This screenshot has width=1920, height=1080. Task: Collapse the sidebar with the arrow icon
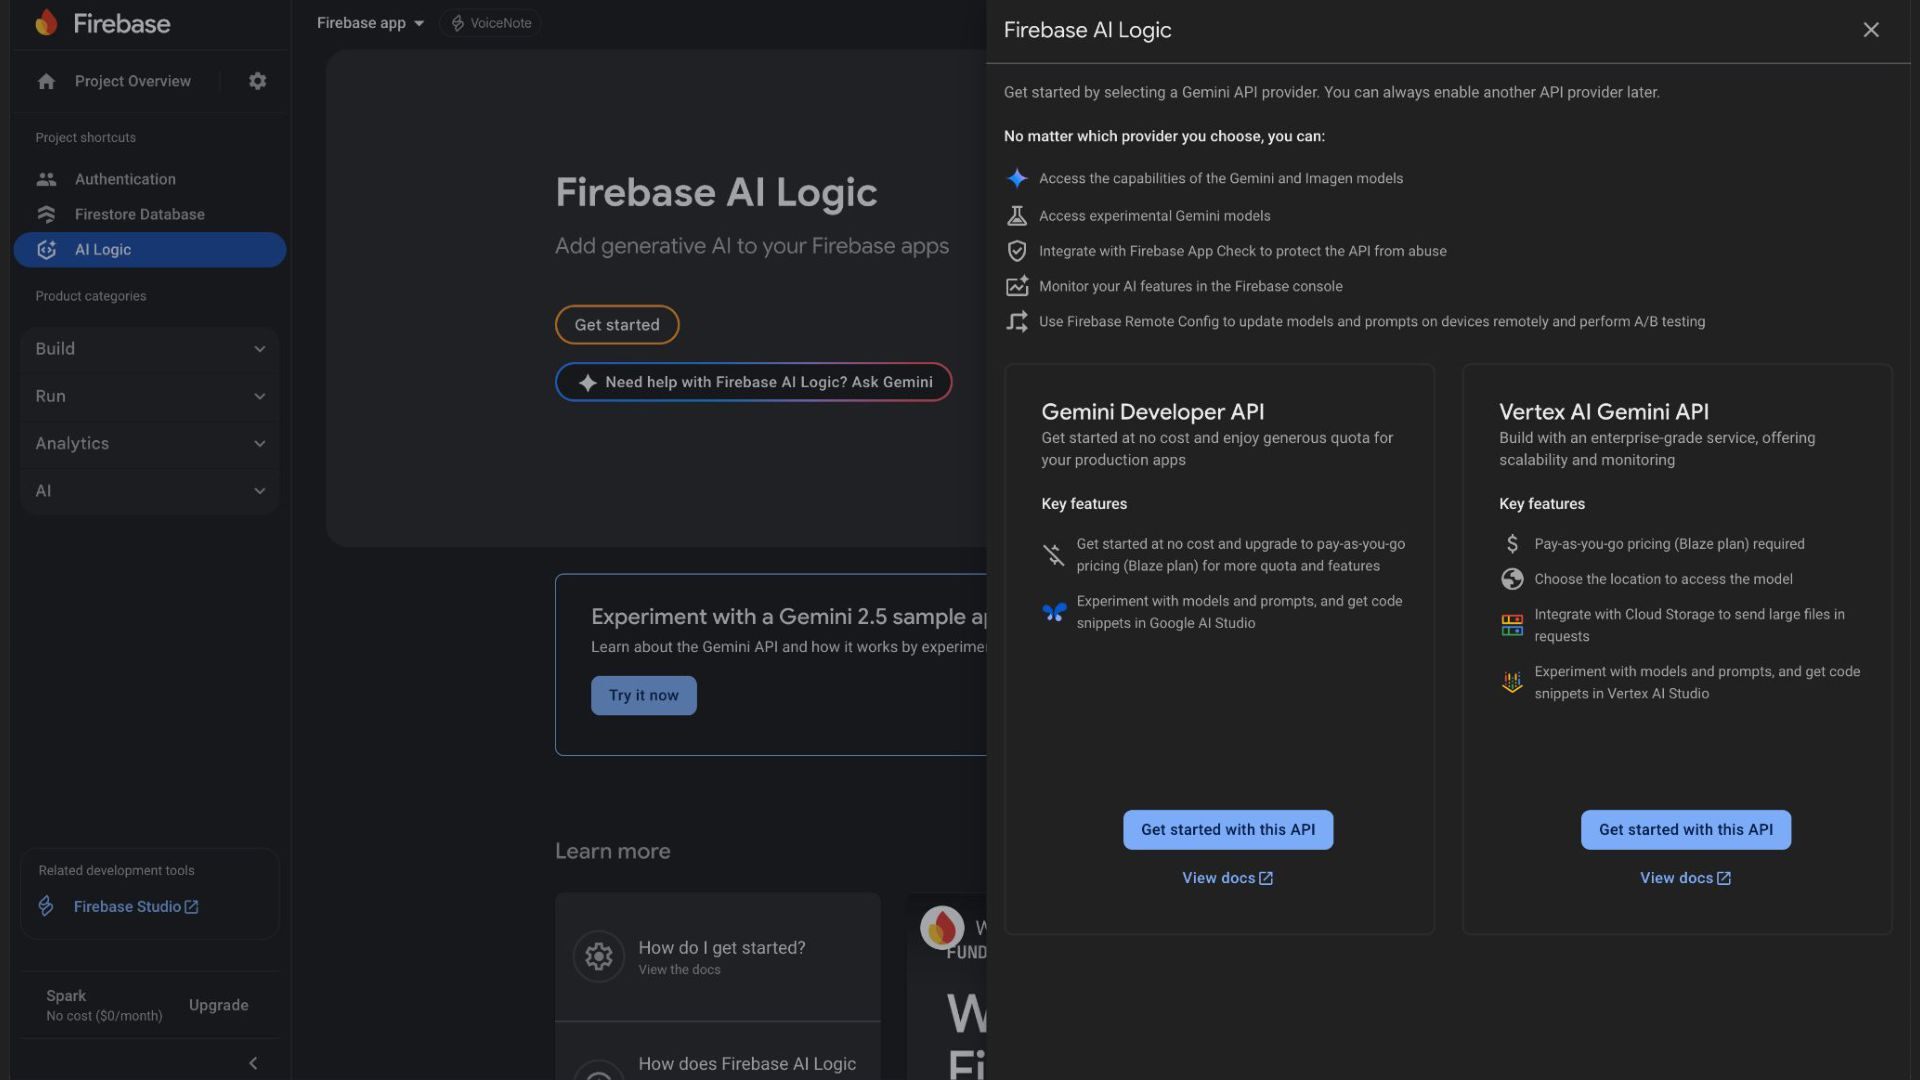point(253,1063)
